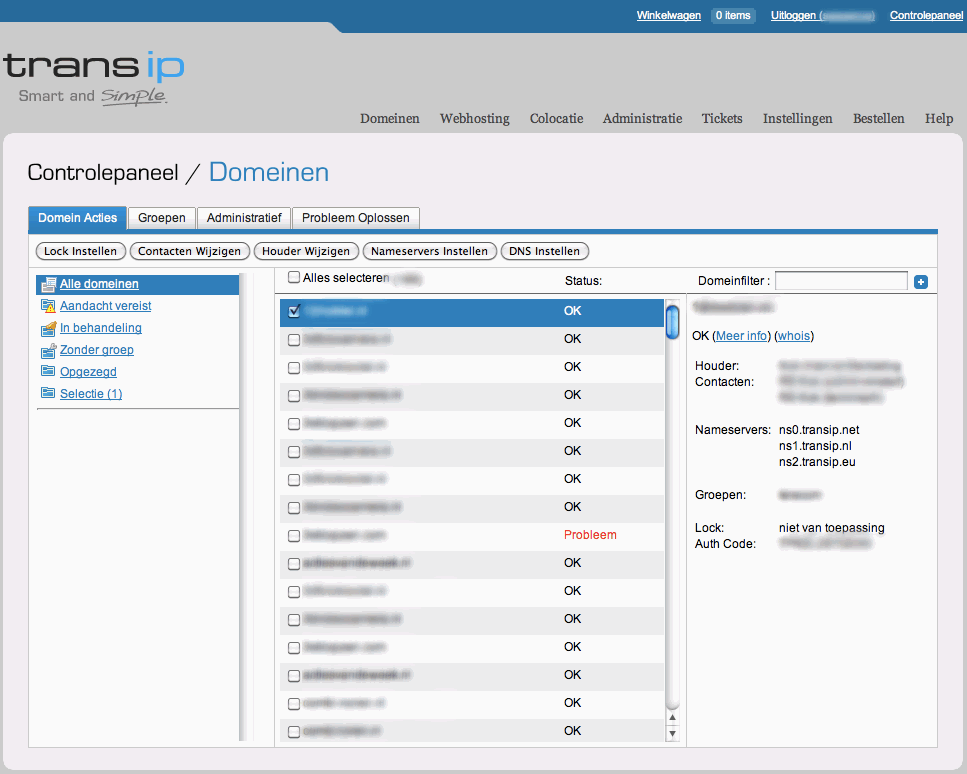The image size is (967, 774).
Task: Click the domain list scroll-up arrow
Action: [672, 718]
